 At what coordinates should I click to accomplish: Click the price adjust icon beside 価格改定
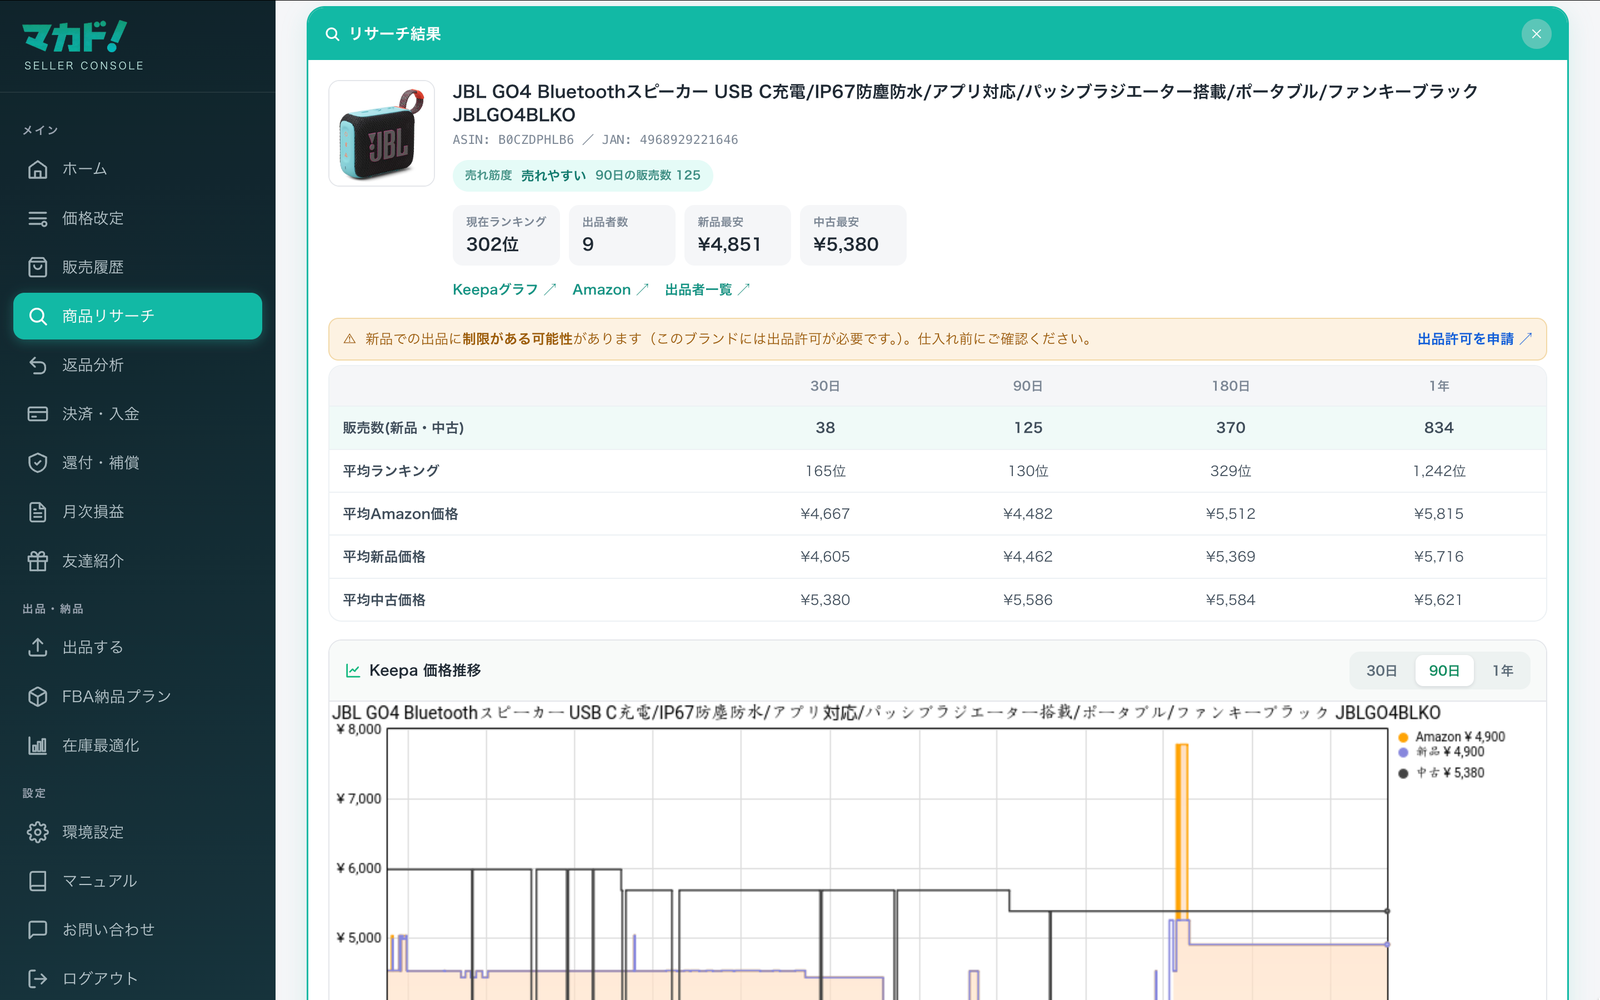[x=38, y=218]
